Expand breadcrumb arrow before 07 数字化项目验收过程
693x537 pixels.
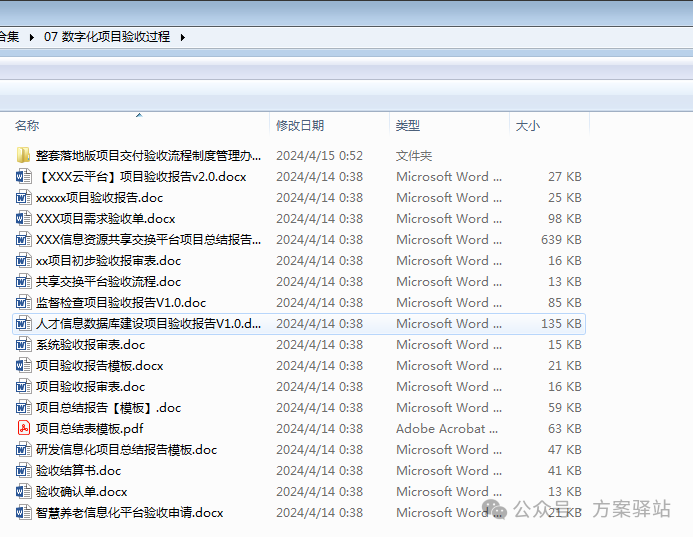click(31, 37)
